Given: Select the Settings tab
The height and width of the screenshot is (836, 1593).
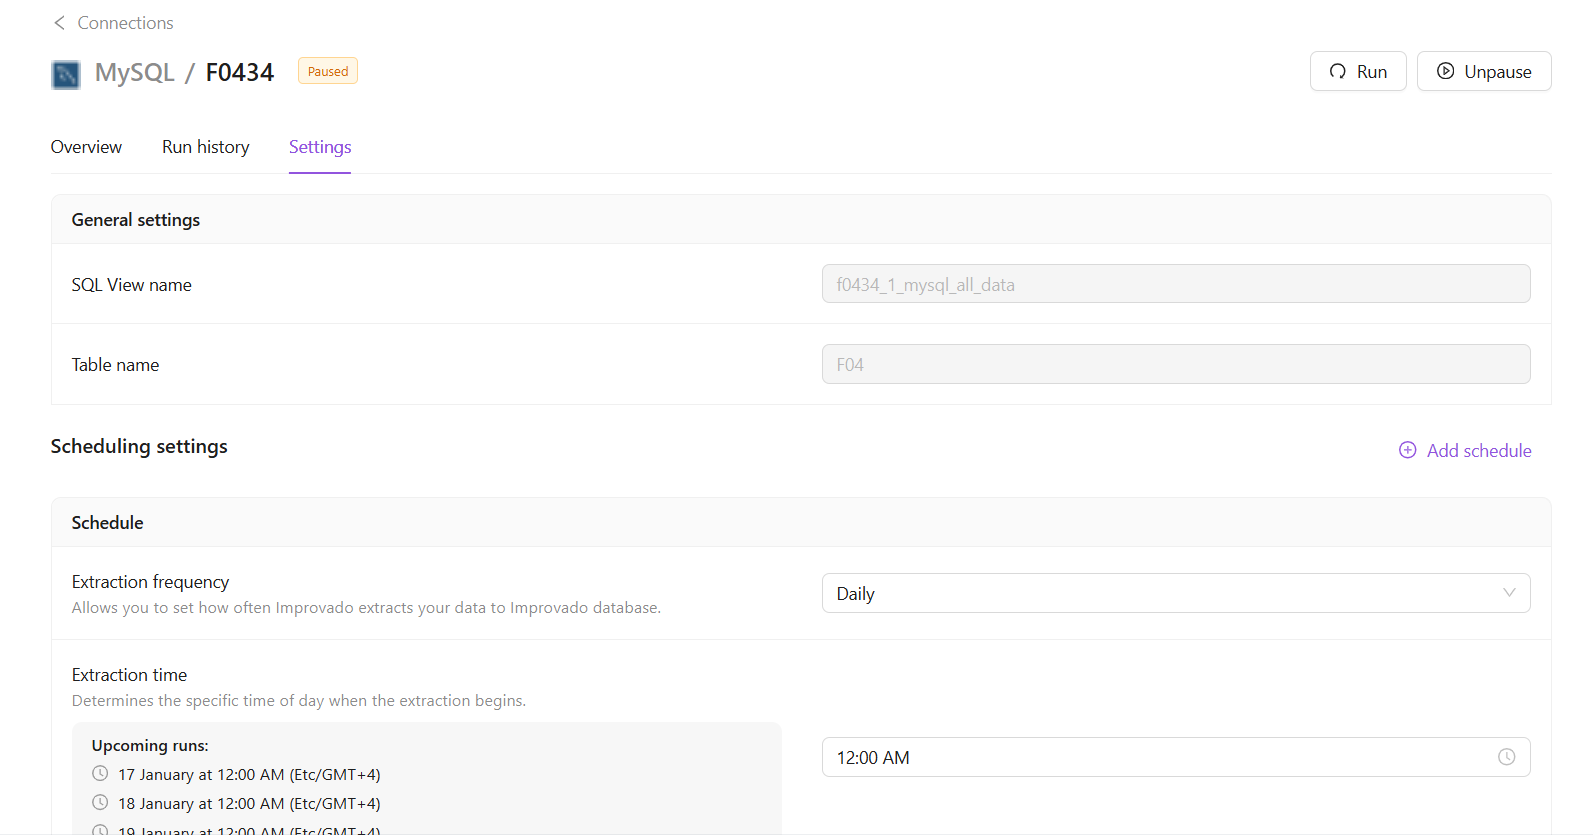Looking at the screenshot, I should (320, 147).
